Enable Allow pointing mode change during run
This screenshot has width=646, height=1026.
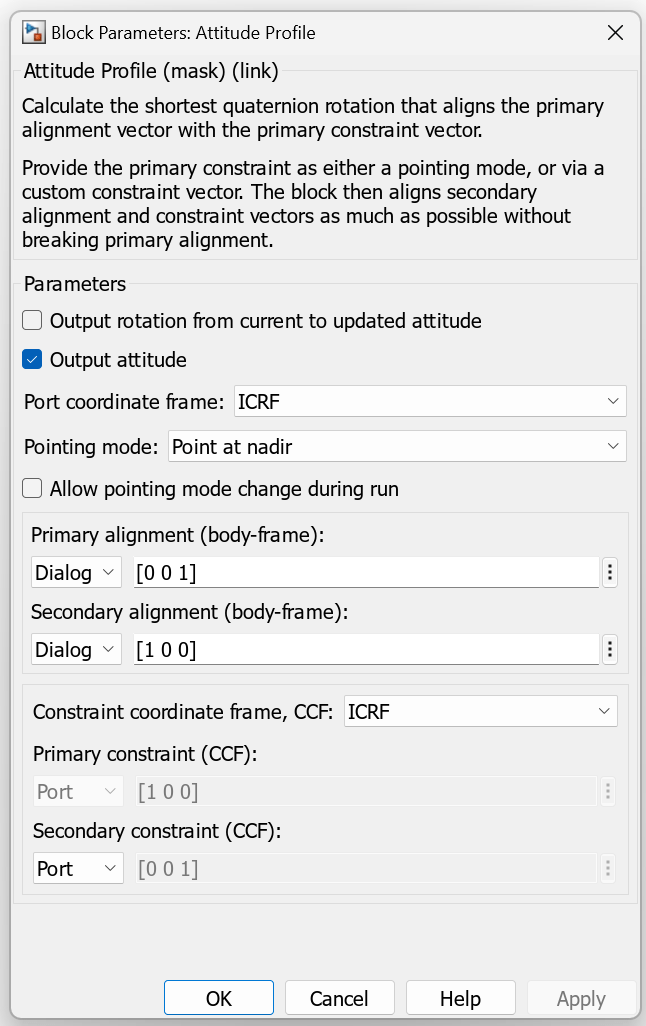pyautogui.click(x=33, y=489)
